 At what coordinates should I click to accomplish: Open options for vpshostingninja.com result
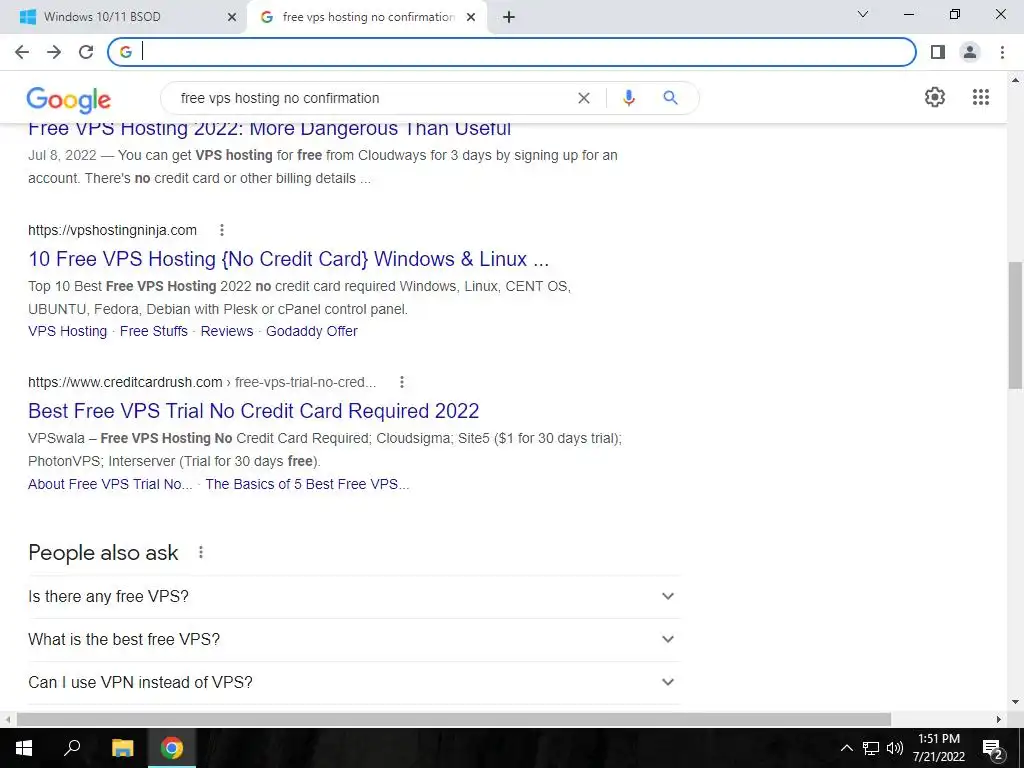pyautogui.click(x=222, y=230)
